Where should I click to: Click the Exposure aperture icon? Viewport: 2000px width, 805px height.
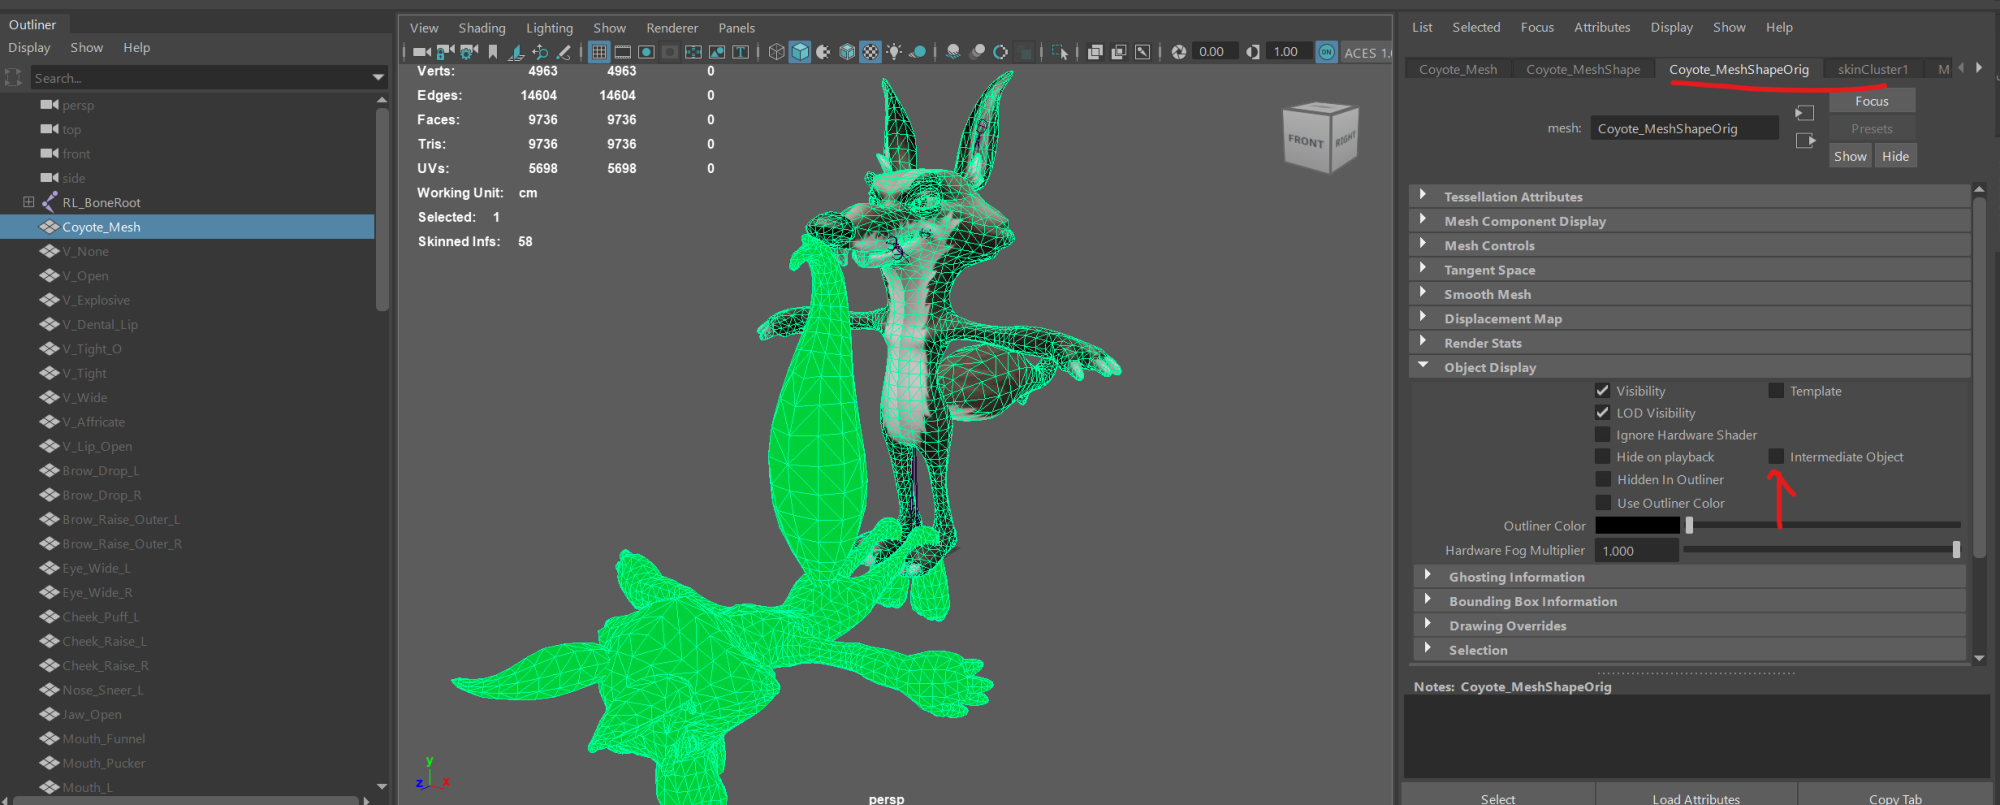(1179, 52)
